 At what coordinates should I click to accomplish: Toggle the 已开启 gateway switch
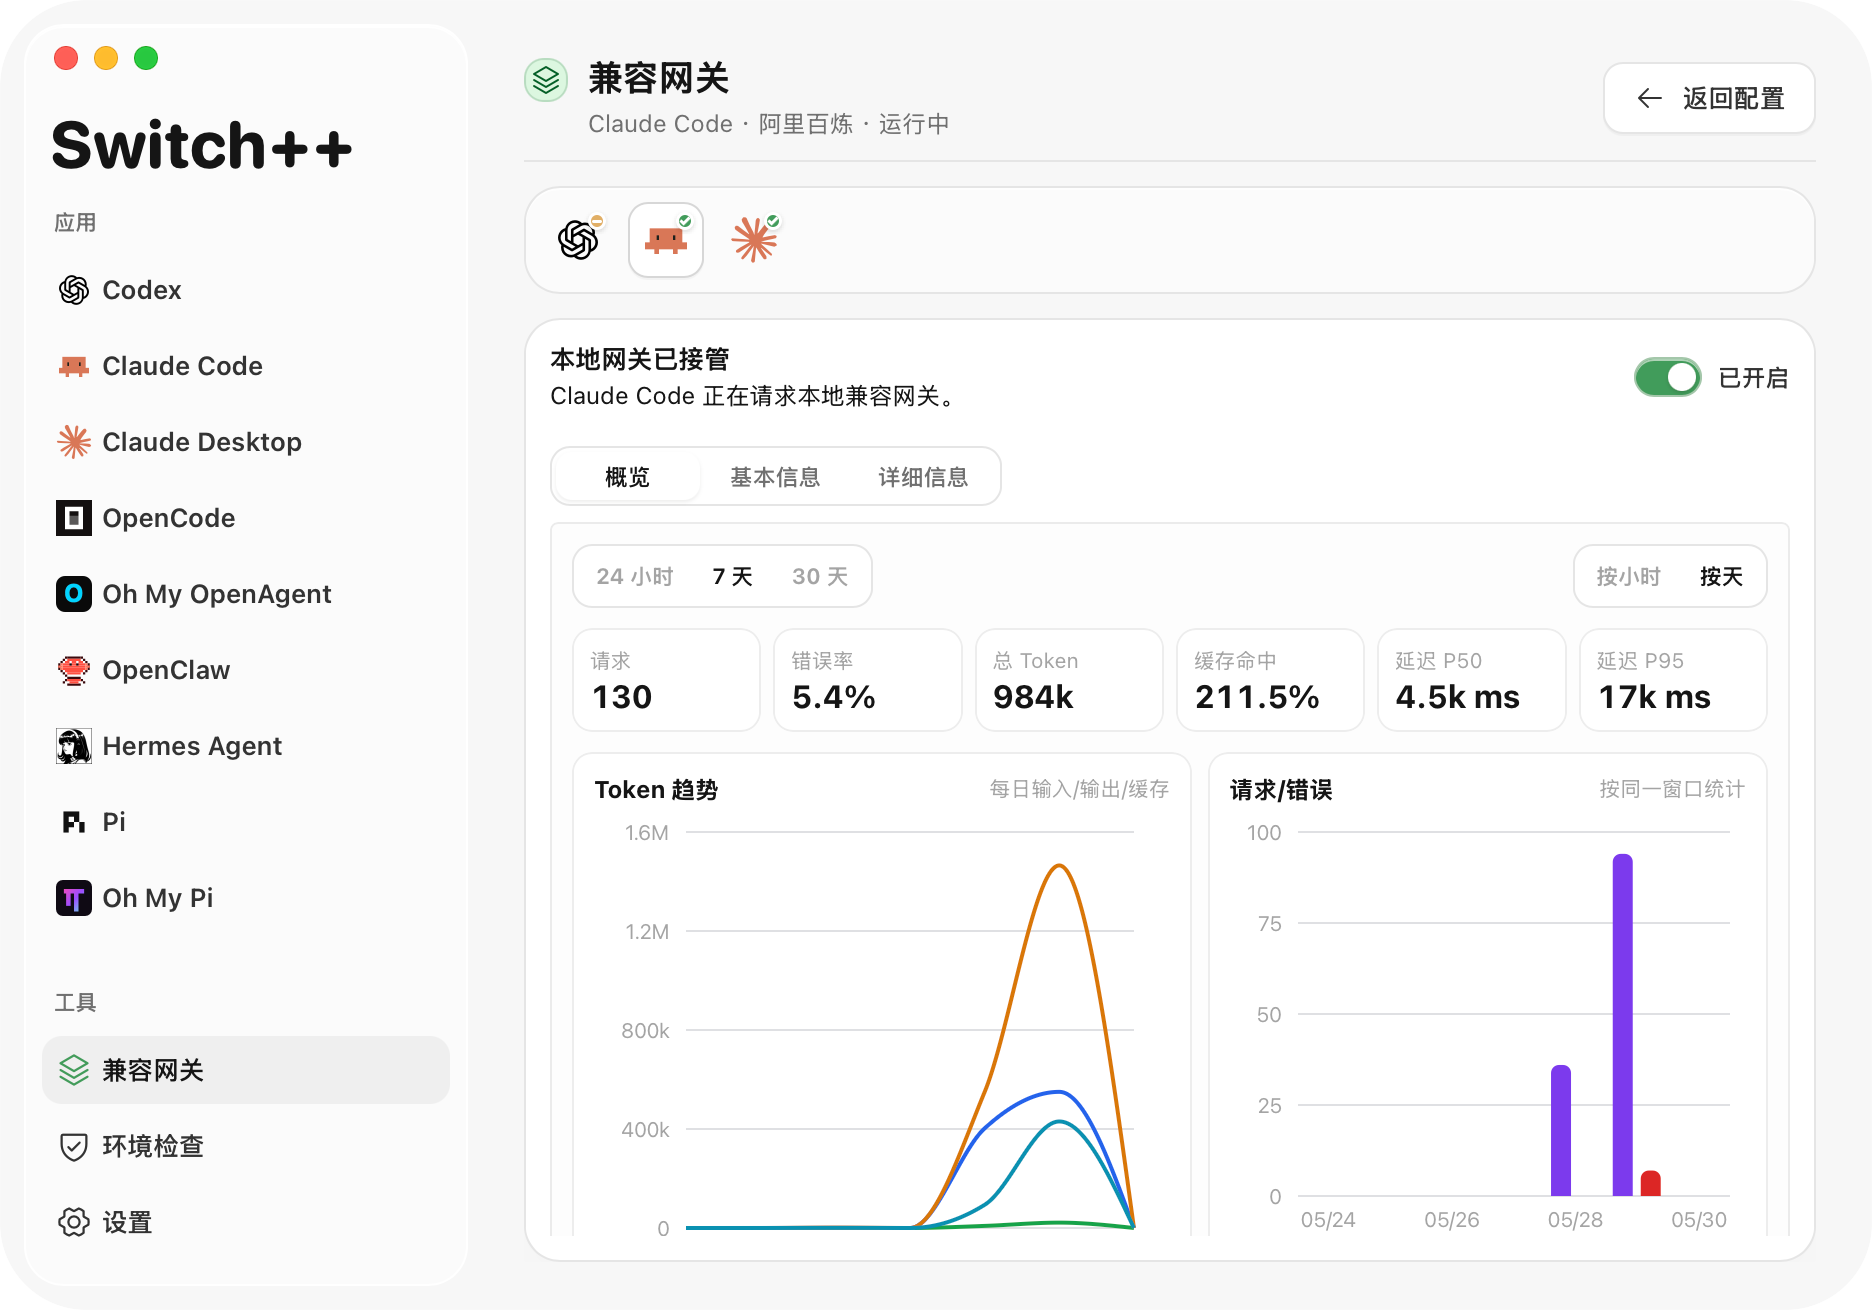pyautogui.click(x=1667, y=378)
